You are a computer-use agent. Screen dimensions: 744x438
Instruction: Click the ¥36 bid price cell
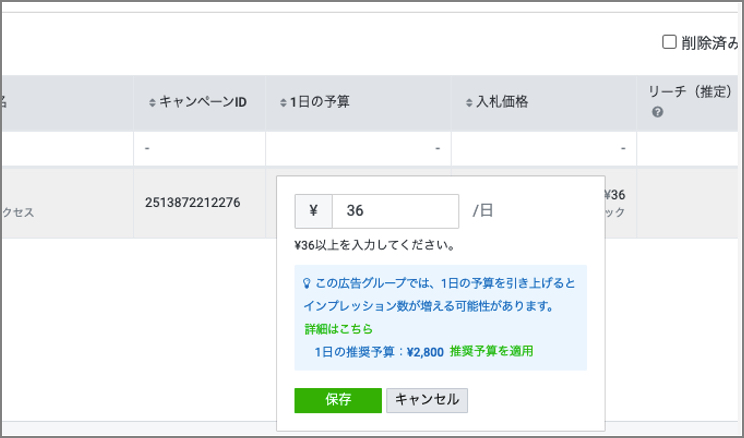[x=614, y=195]
